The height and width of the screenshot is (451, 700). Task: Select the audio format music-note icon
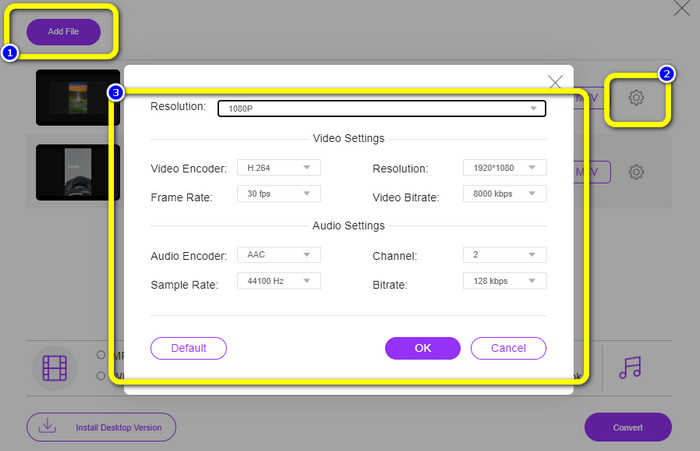point(630,367)
